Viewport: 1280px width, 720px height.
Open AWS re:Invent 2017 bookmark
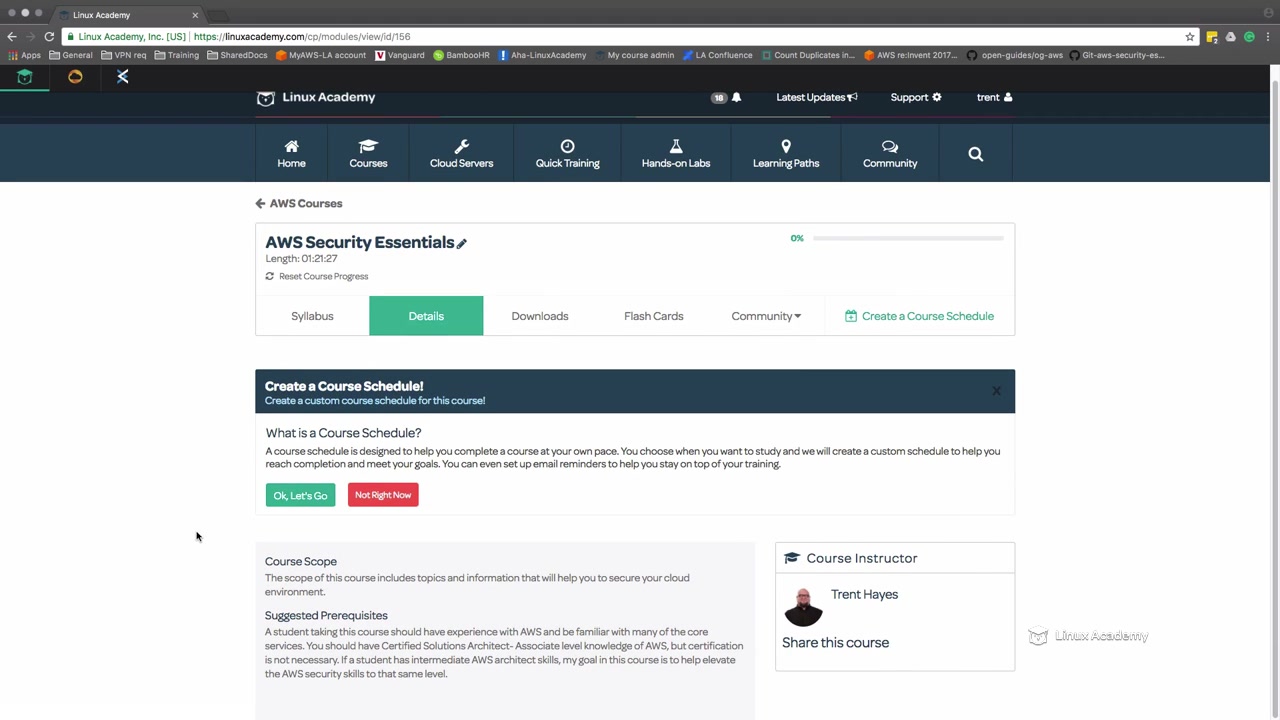pyautogui.click(x=911, y=55)
